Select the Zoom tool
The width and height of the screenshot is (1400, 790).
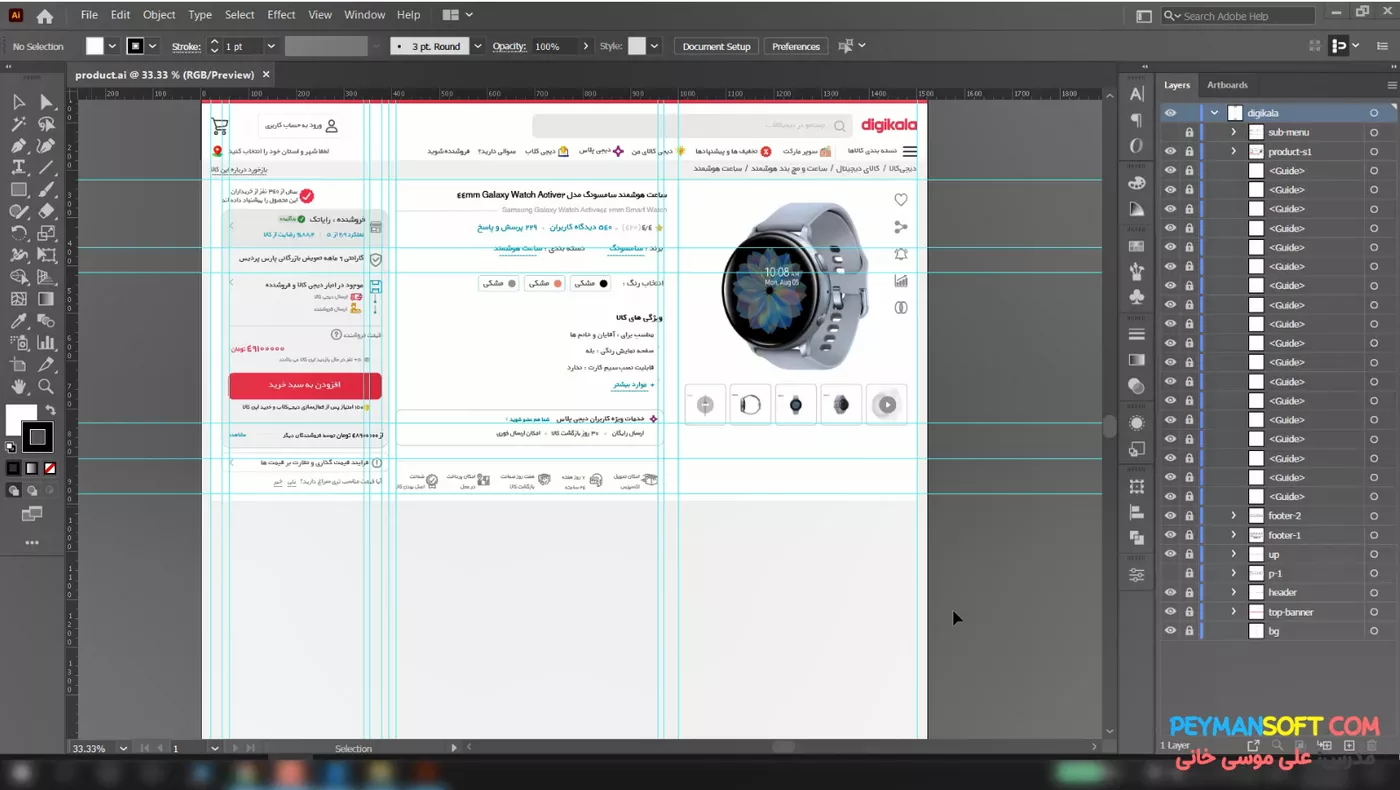point(46,387)
